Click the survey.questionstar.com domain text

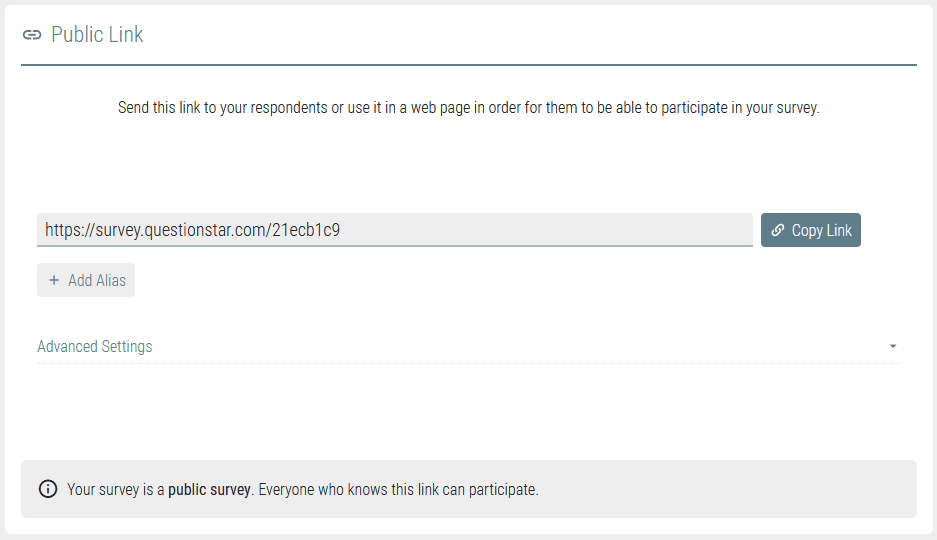(x=181, y=230)
